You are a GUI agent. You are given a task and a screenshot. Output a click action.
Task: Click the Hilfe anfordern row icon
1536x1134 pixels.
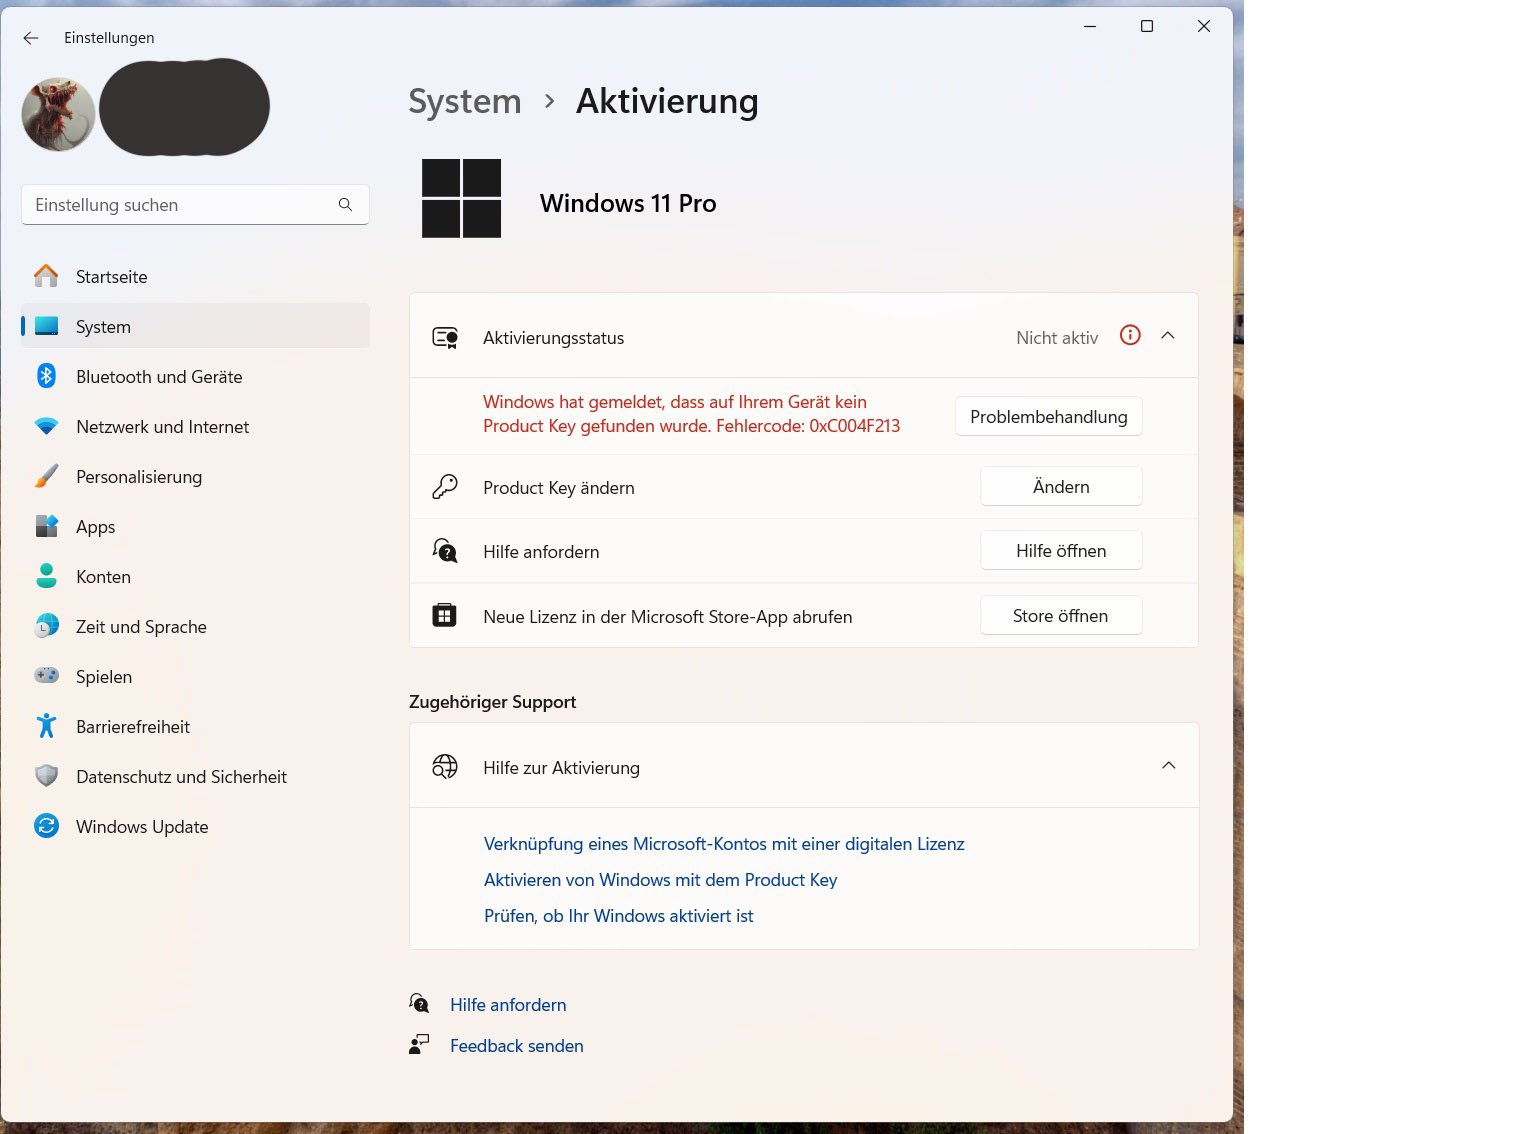click(x=445, y=551)
